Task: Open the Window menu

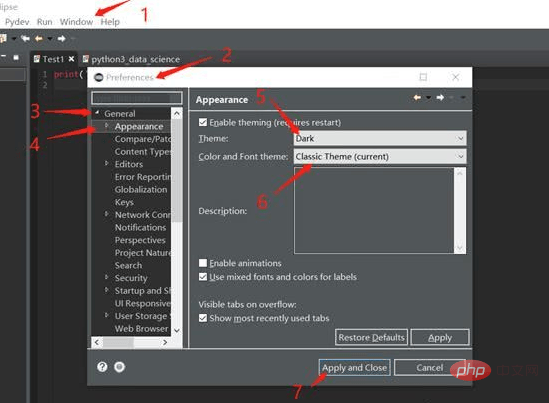Action: [76, 22]
